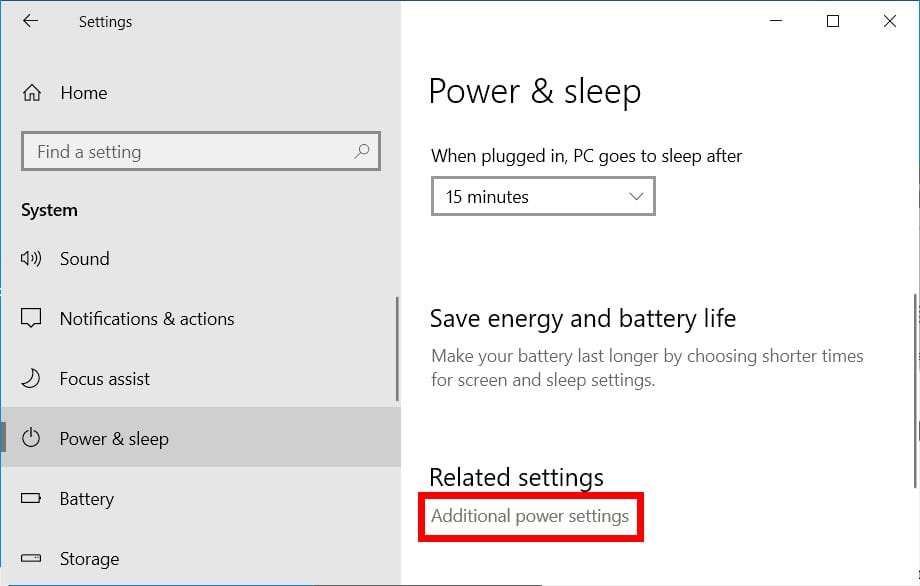Click the Sound speaker icon
The height and width of the screenshot is (586, 920).
[31, 259]
